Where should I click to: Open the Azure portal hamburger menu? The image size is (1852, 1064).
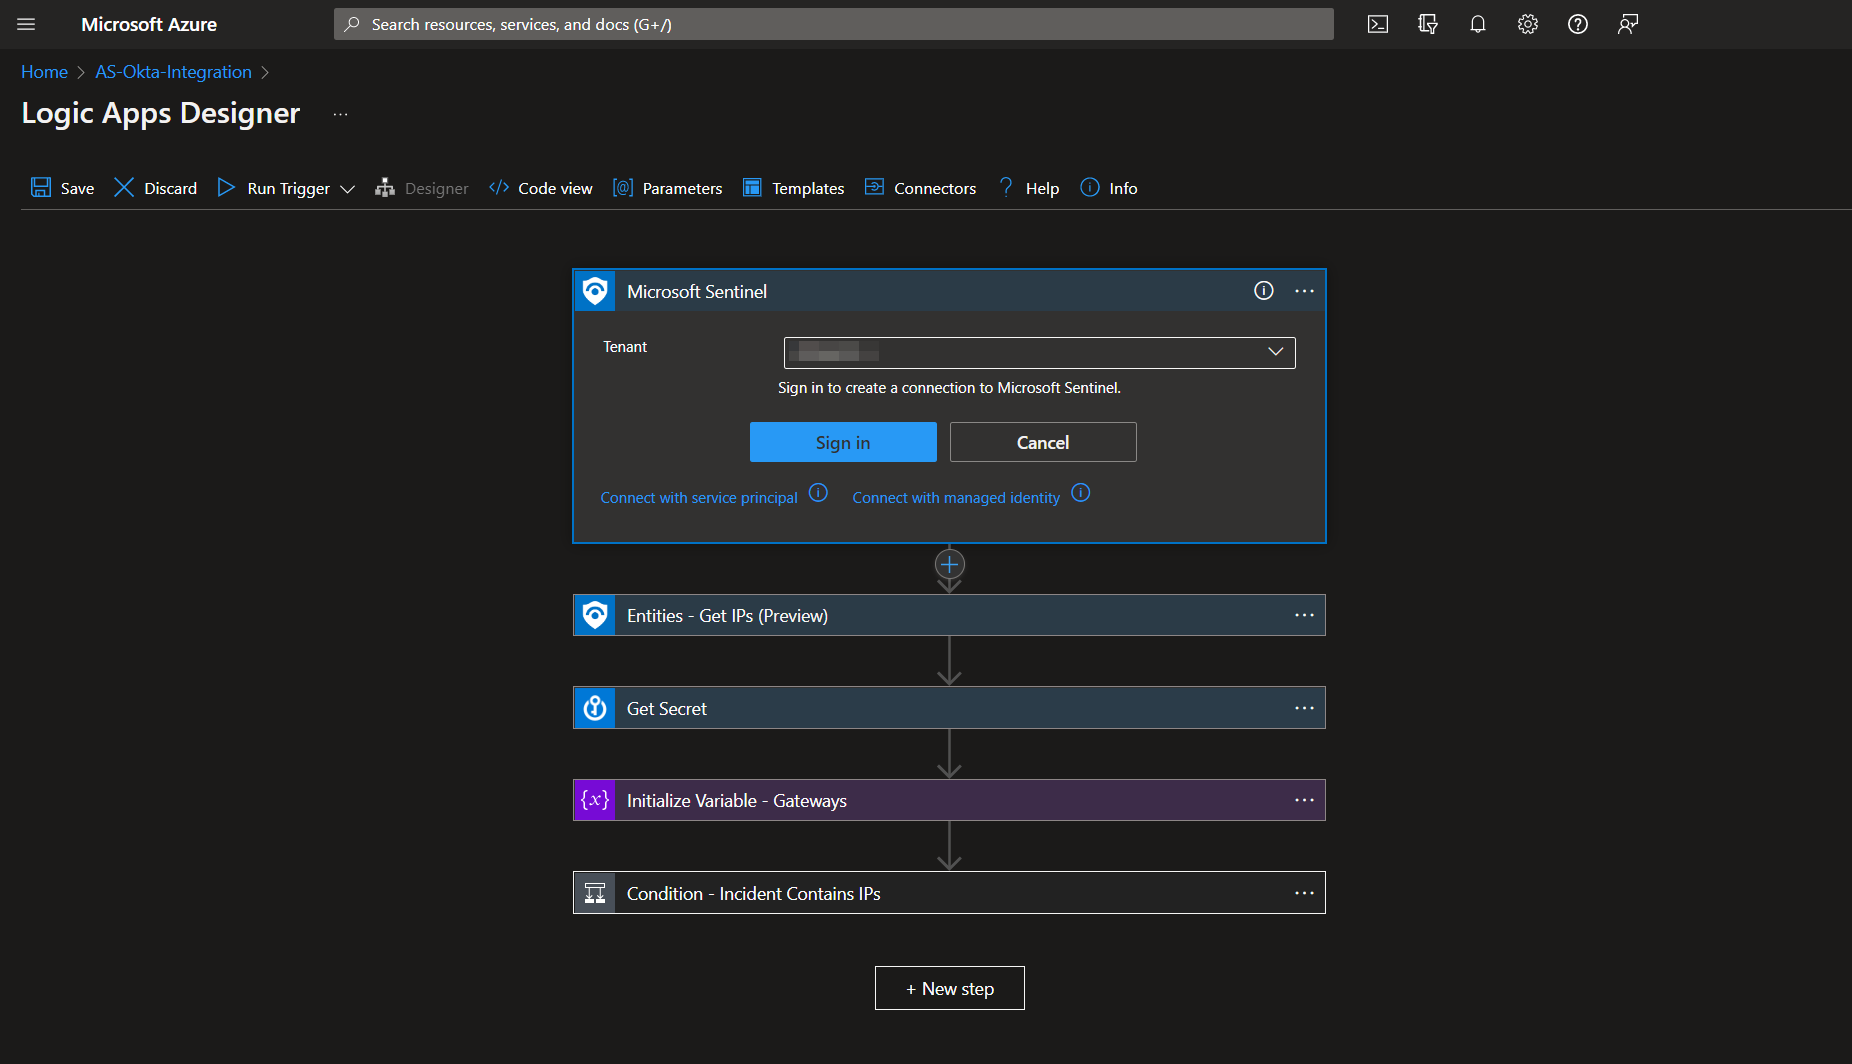click(26, 24)
